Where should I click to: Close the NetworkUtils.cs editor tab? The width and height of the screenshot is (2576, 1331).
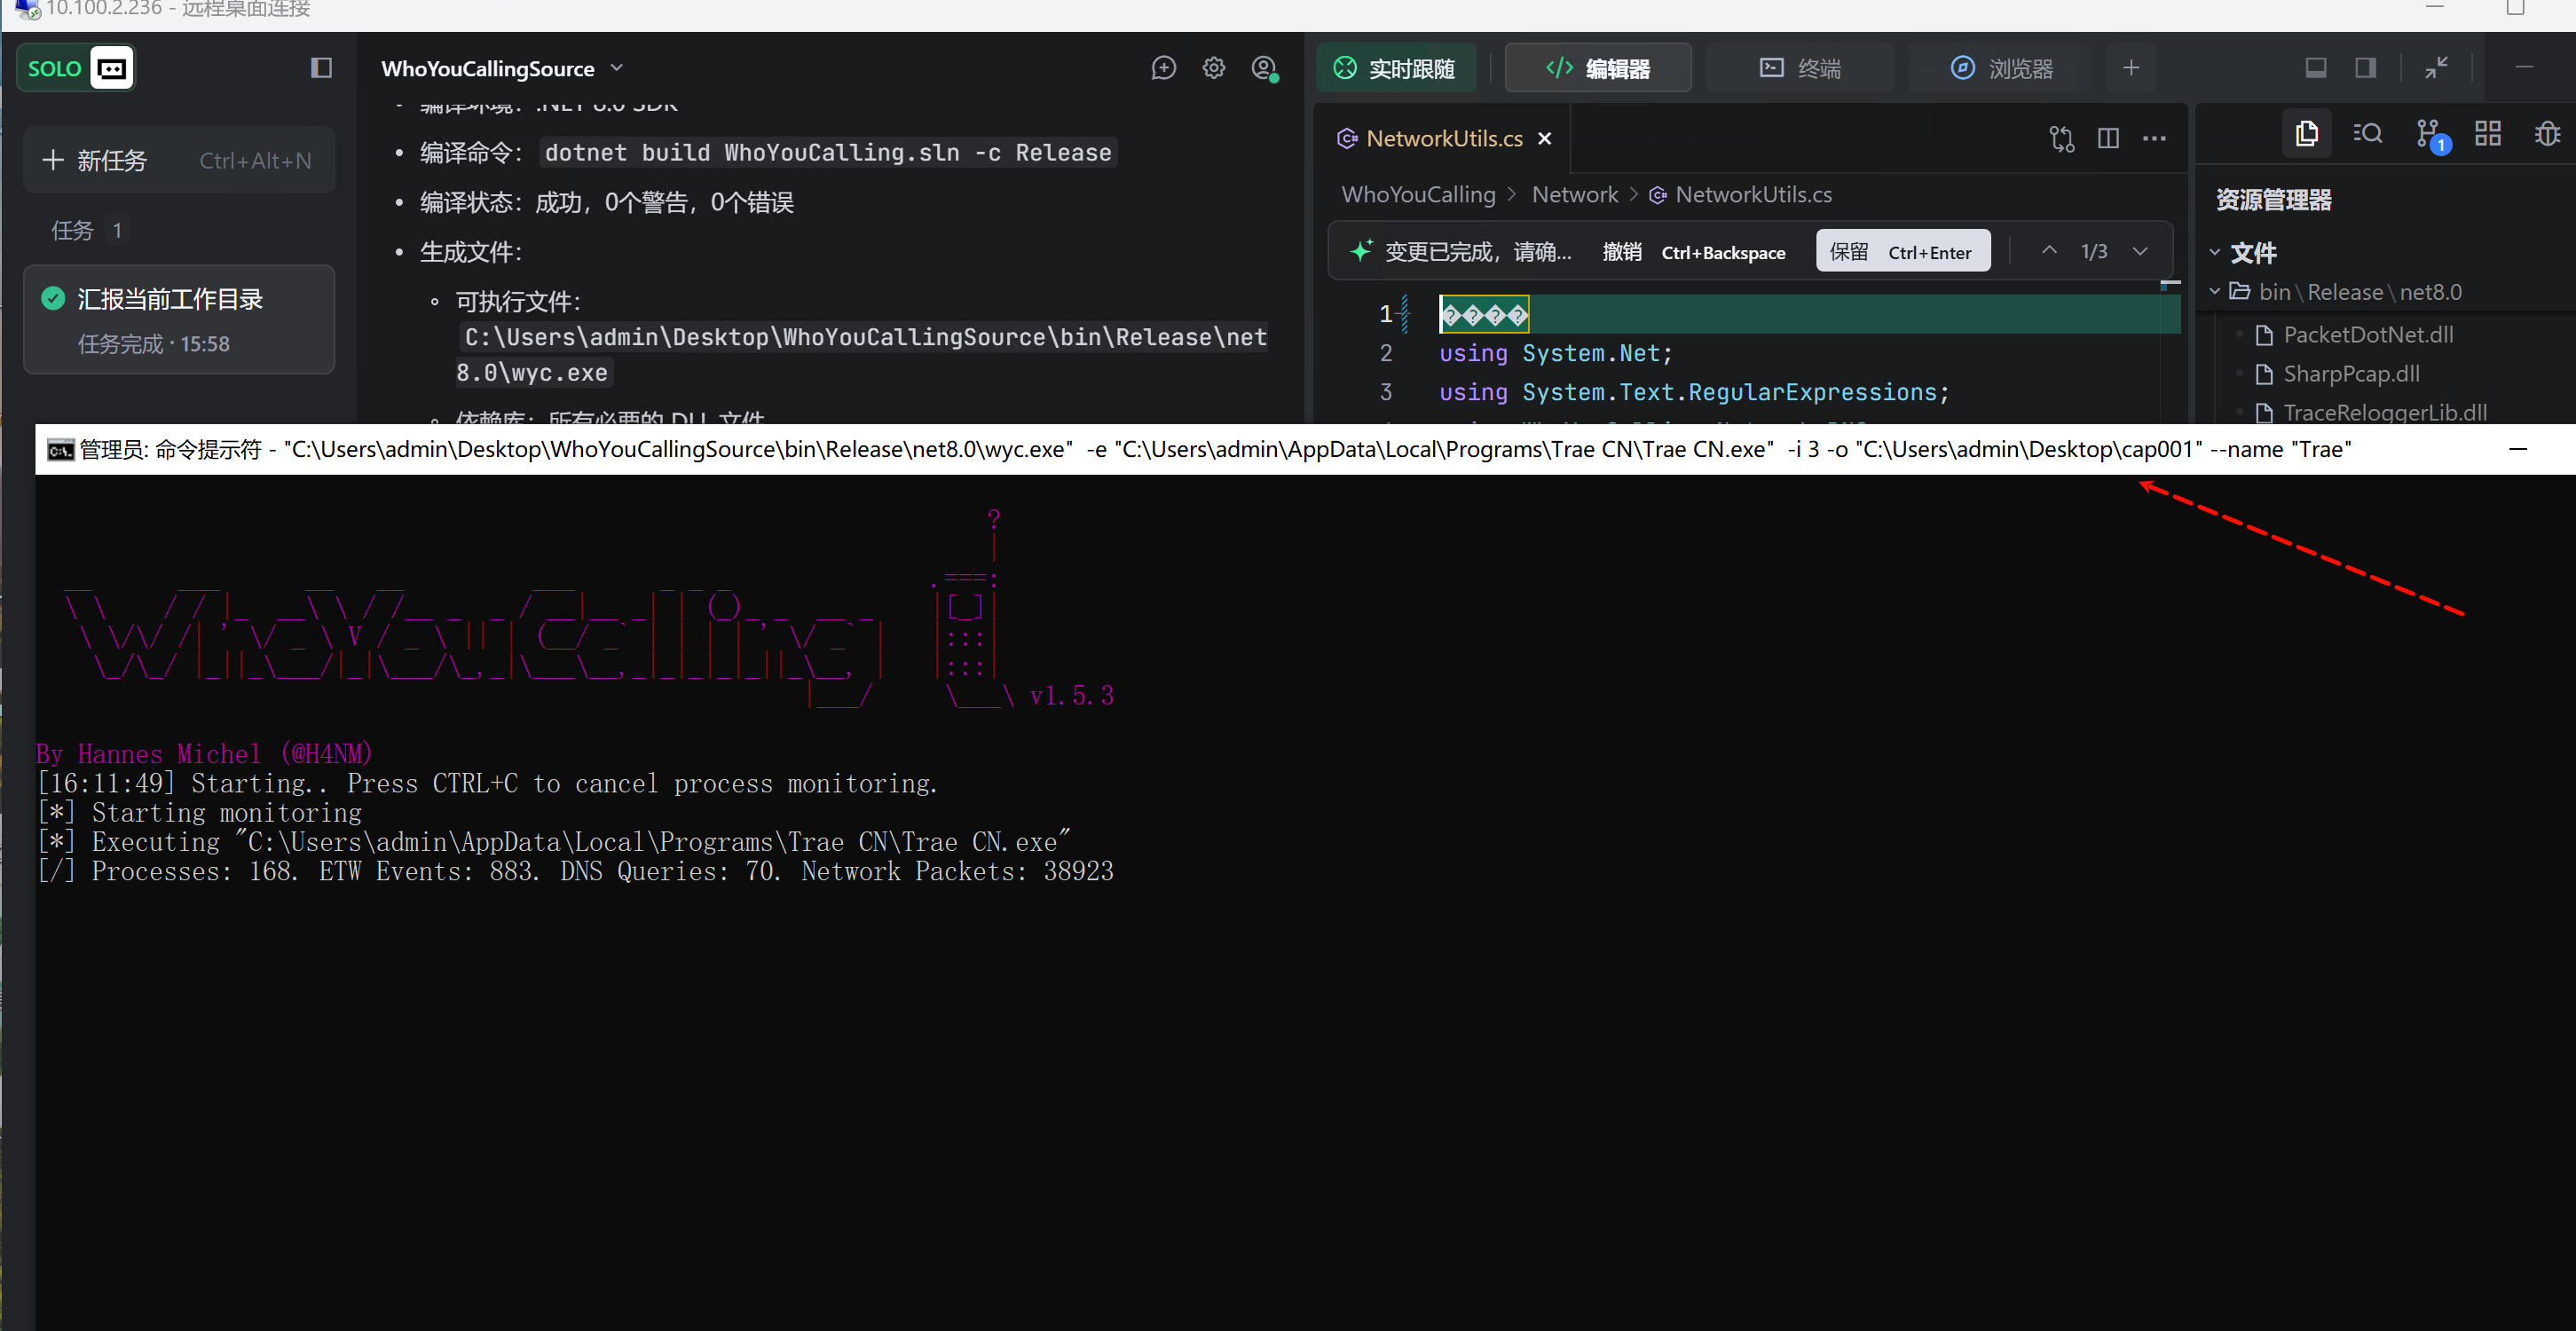click(1545, 139)
